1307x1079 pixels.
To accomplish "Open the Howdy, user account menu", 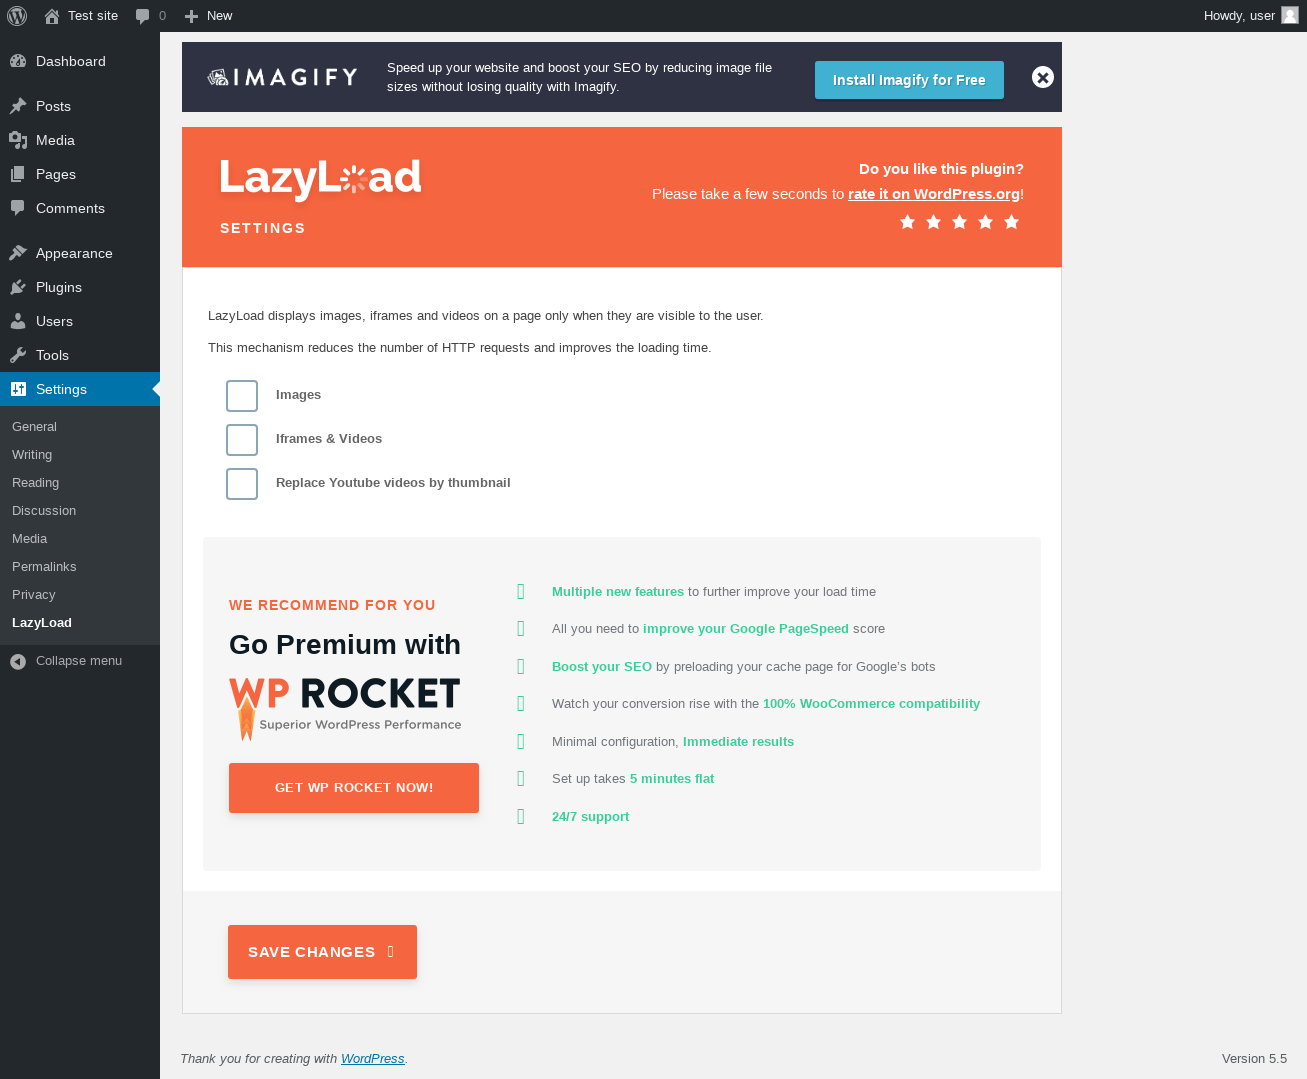I will (x=1250, y=16).
